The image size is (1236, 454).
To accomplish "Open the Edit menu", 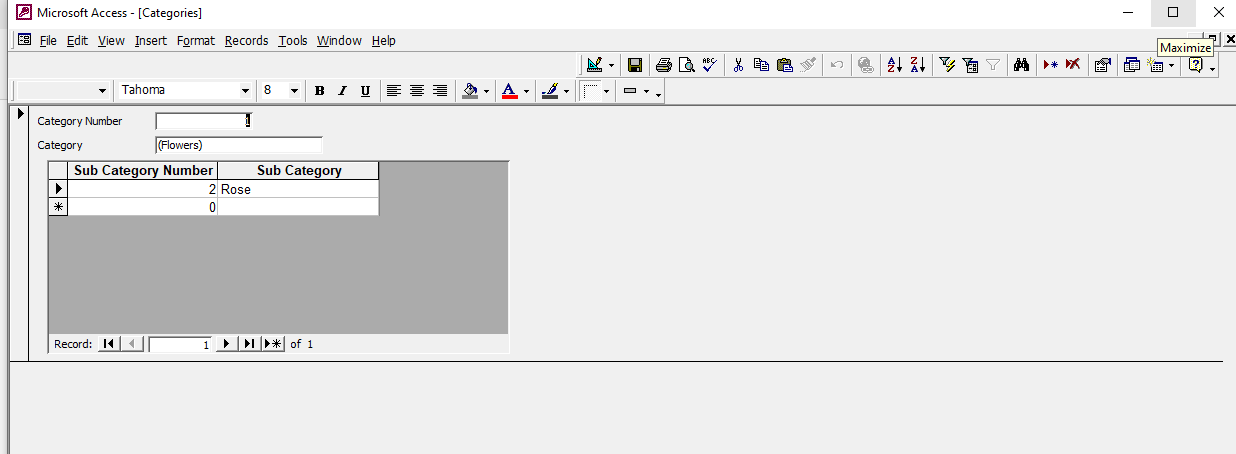I will click(x=78, y=41).
